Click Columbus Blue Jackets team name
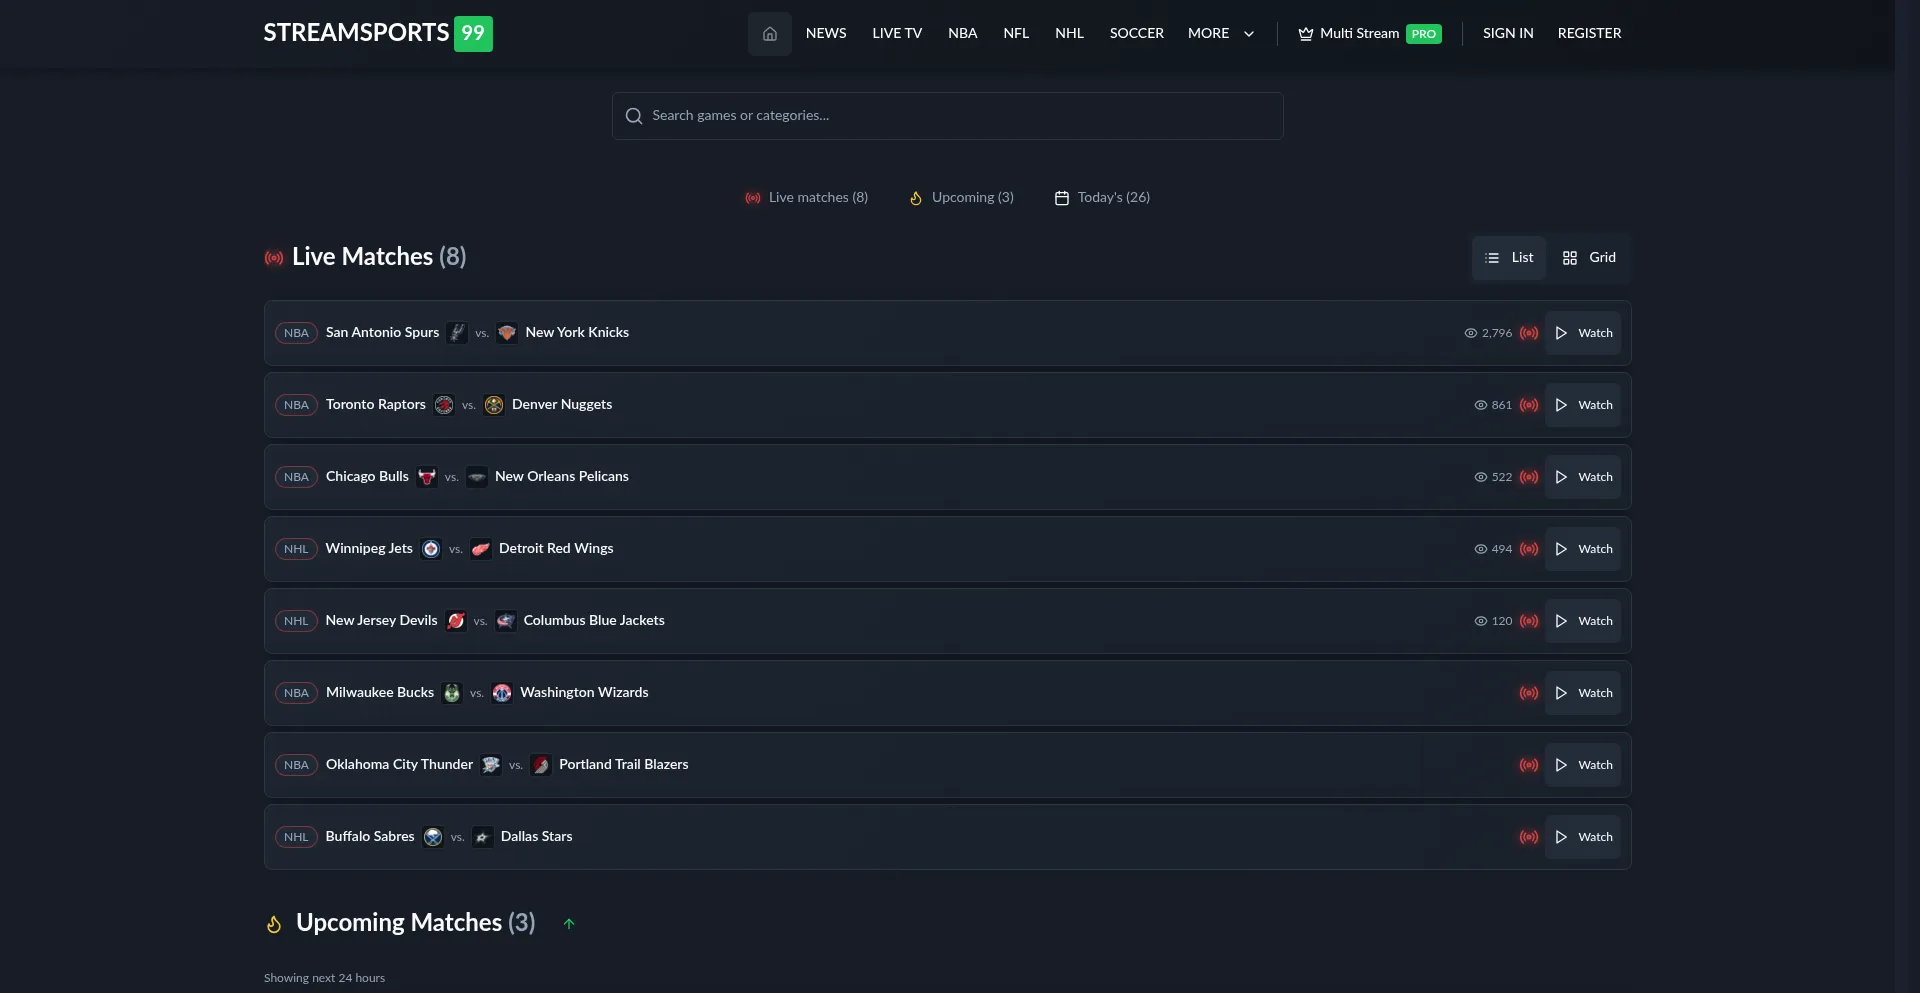 (x=594, y=621)
